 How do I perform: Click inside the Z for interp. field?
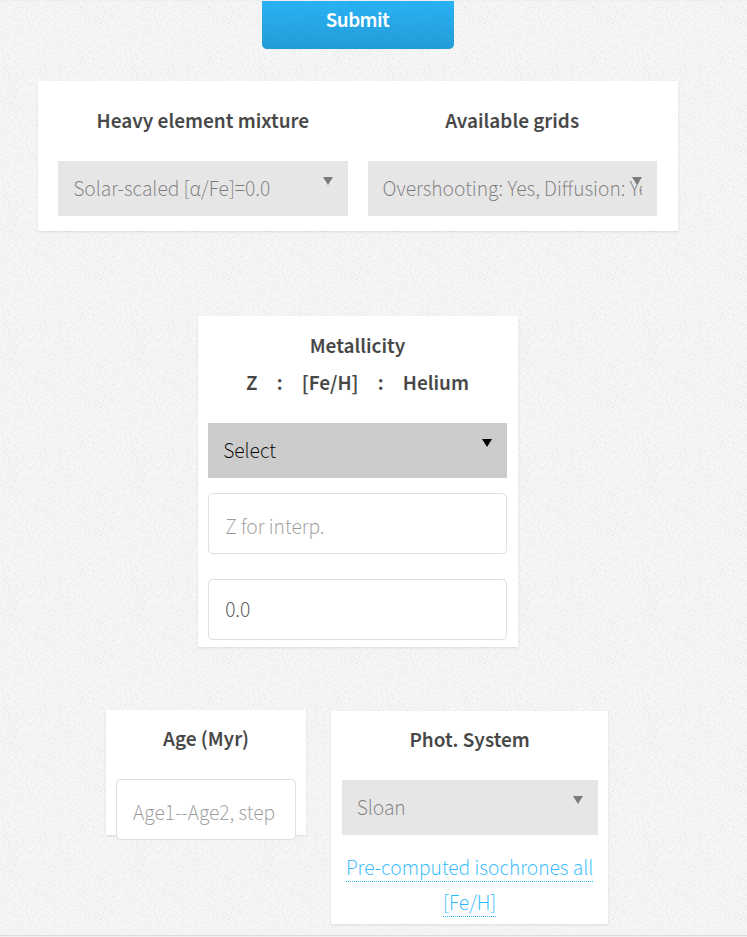357,523
